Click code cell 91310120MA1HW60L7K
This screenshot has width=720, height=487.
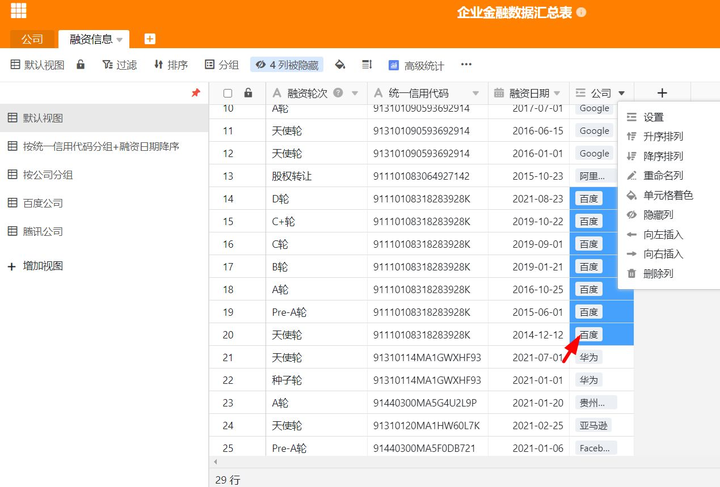tap(428, 425)
